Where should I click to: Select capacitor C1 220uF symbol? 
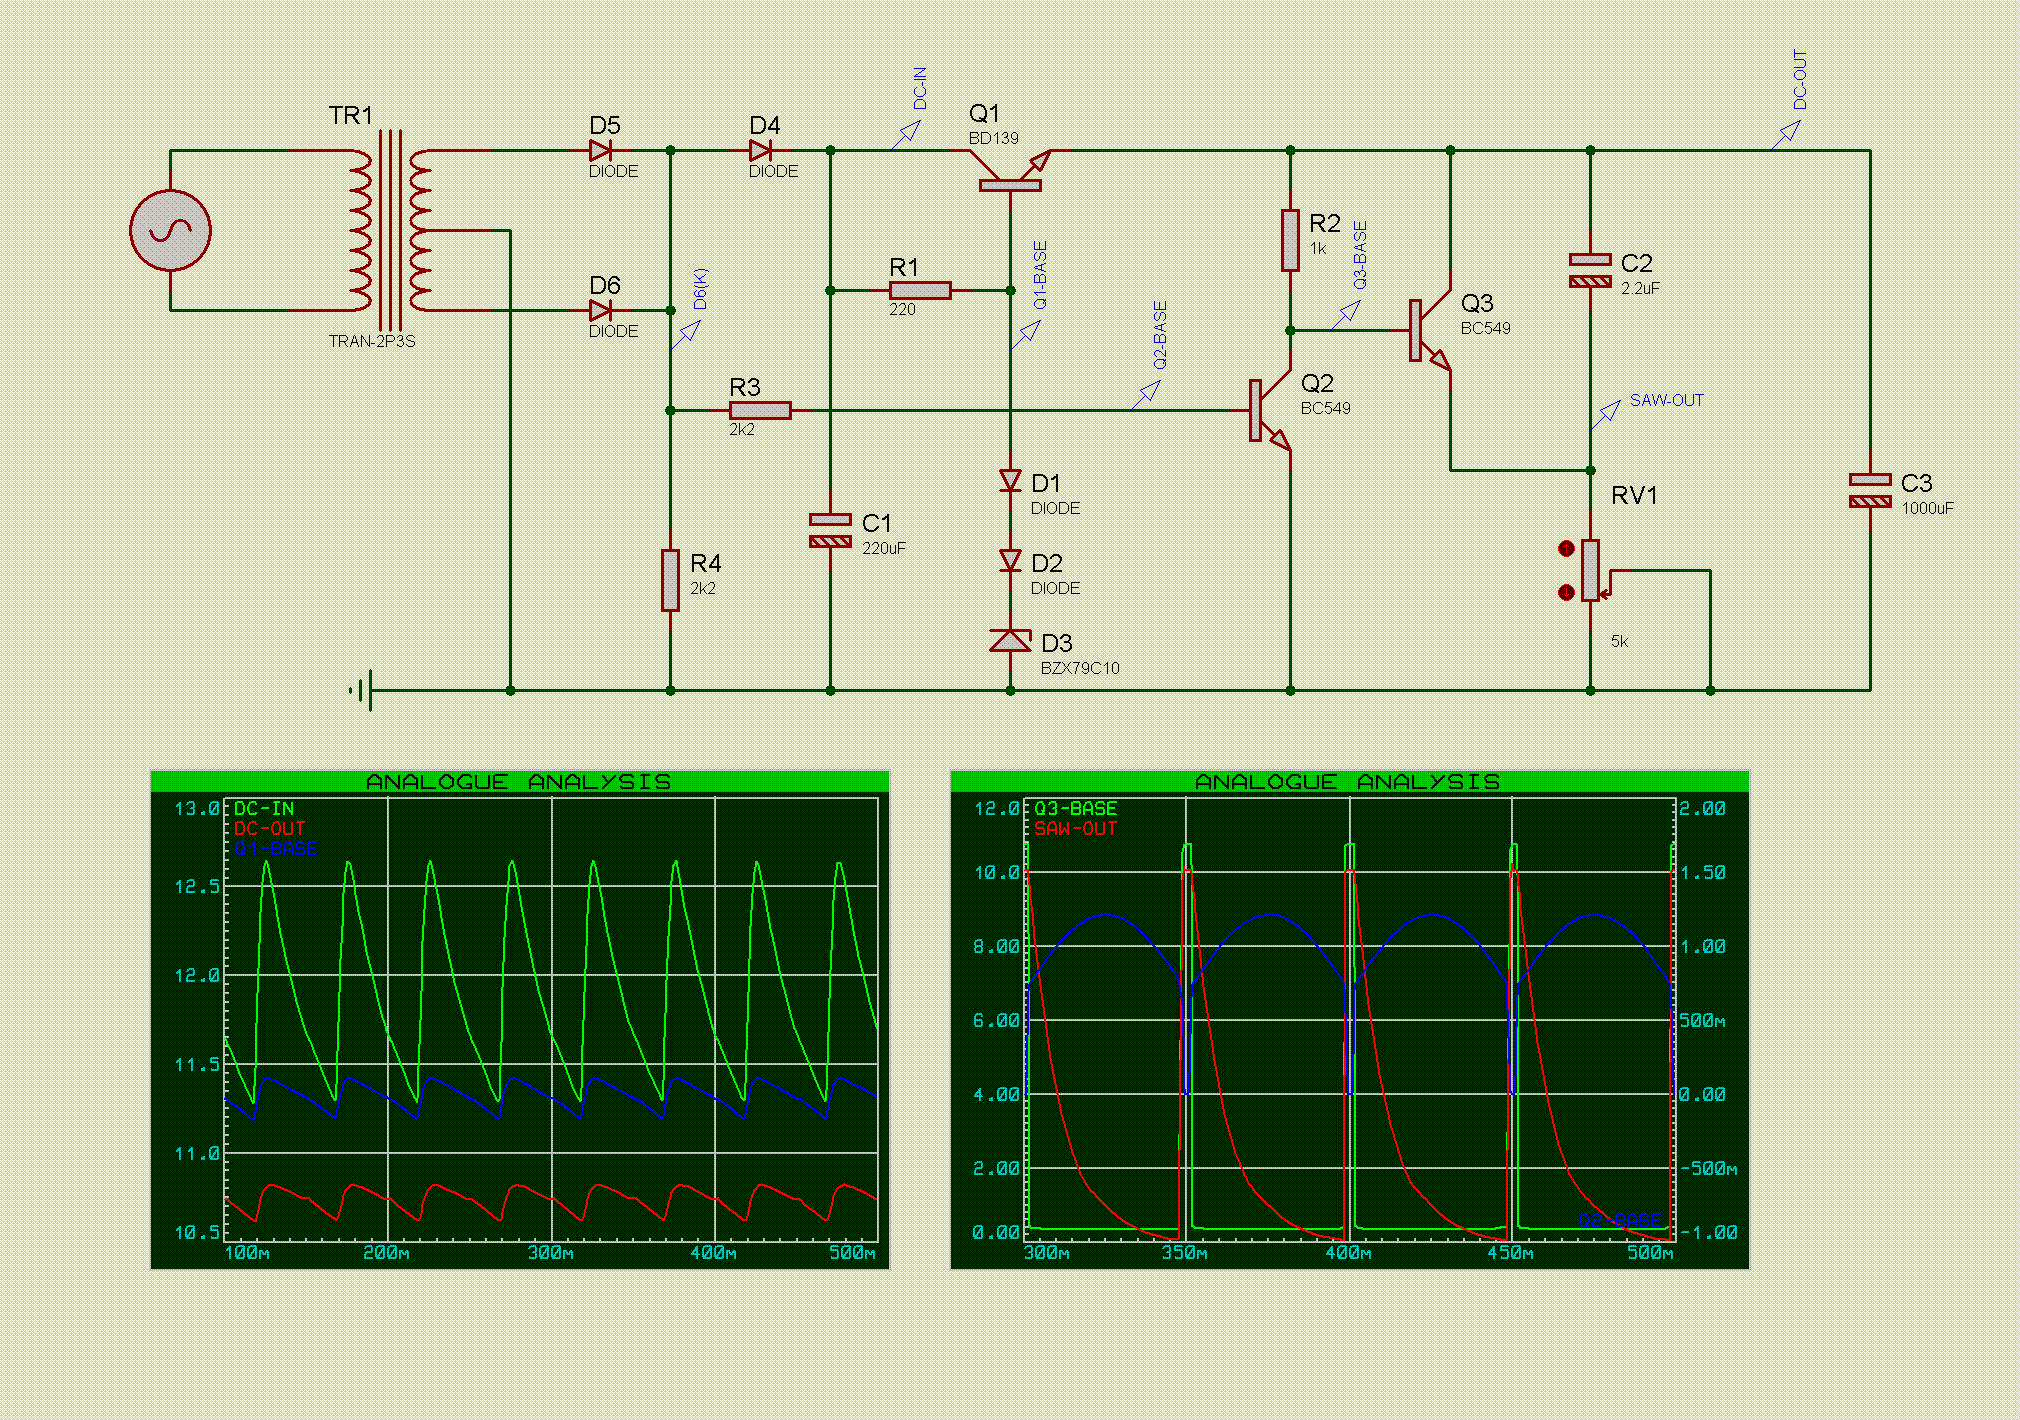[830, 530]
